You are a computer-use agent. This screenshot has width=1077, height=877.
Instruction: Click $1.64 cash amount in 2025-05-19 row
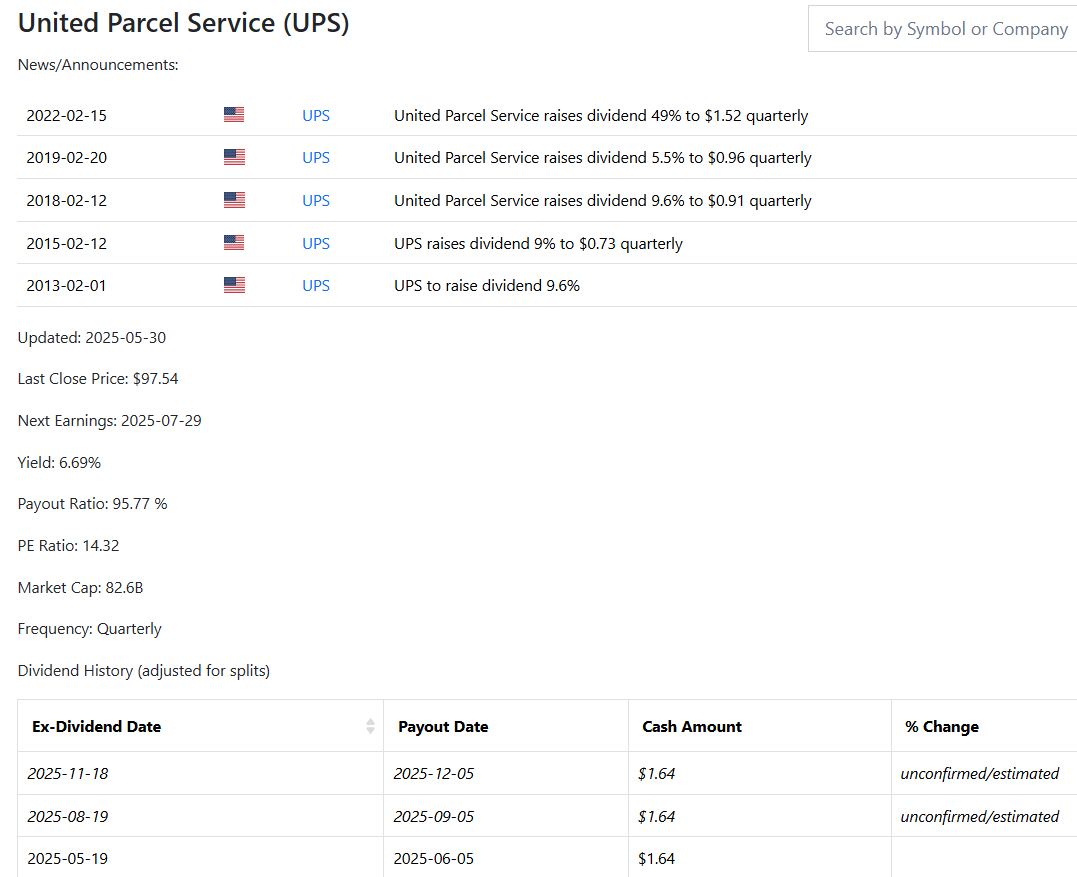(x=657, y=858)
